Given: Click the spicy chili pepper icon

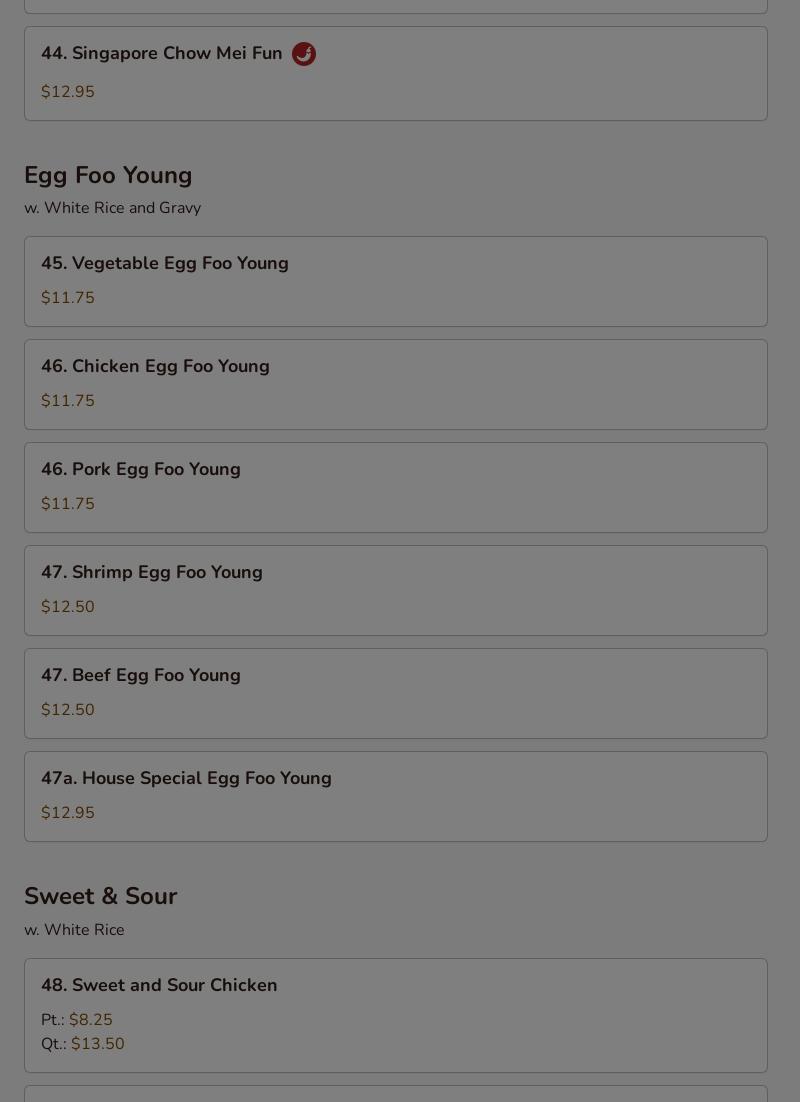Looking at the screenshot, I should [x=304, y=54].
